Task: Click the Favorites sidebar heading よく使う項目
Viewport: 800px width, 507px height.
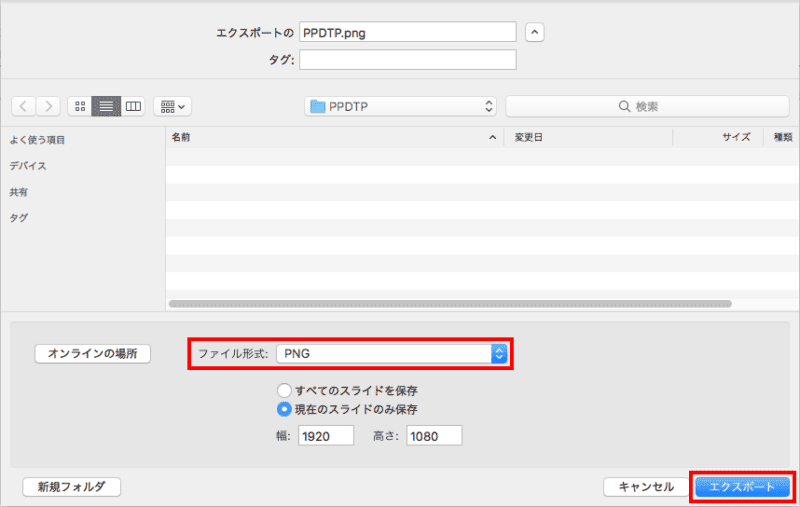Action: 37,140
